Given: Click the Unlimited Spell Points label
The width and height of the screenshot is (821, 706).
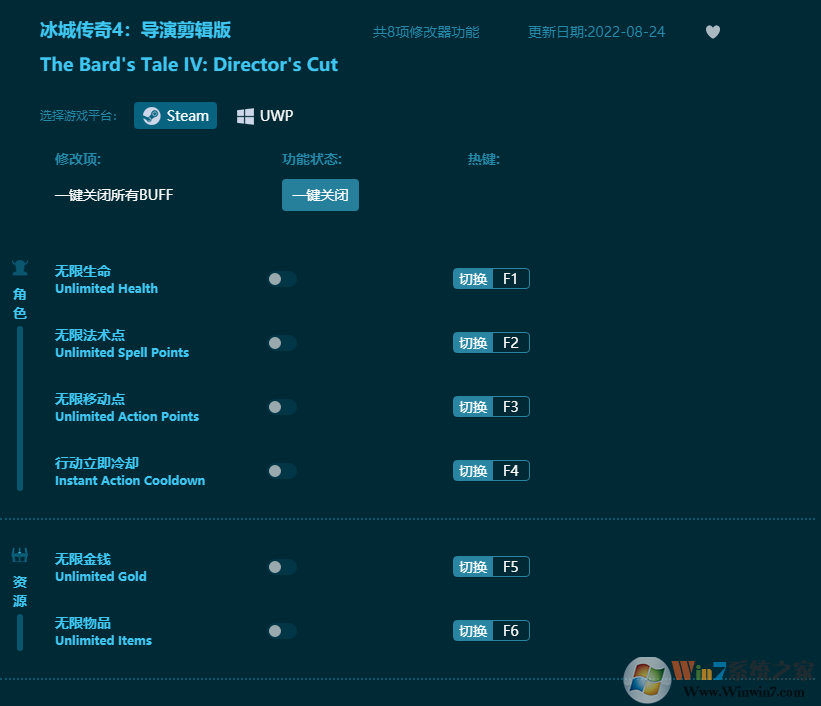Looking at the screenshot, I should point(122,352).
